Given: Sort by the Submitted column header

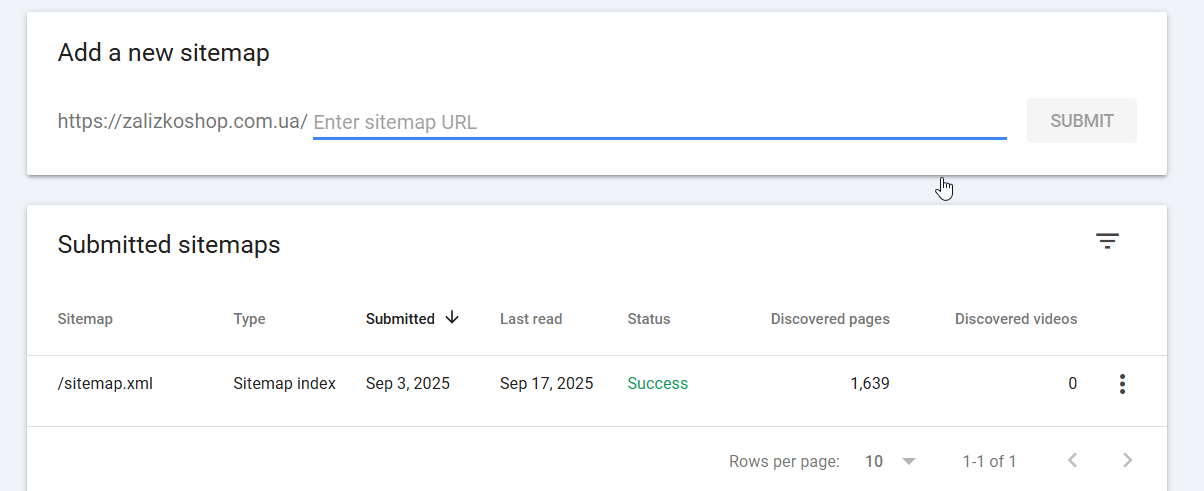Looking at the screenshot, I should (400, 319).
